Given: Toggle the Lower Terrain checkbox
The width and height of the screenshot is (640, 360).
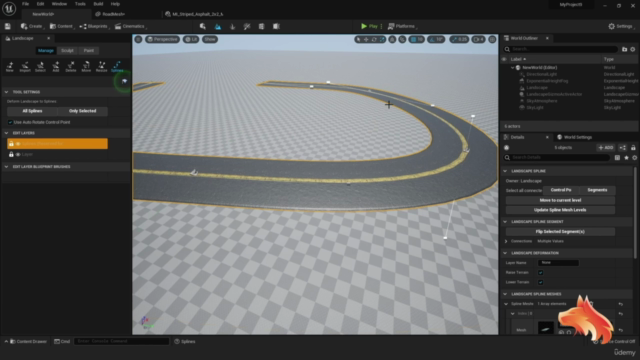Looking at the screenshot, I should [540, 282].
